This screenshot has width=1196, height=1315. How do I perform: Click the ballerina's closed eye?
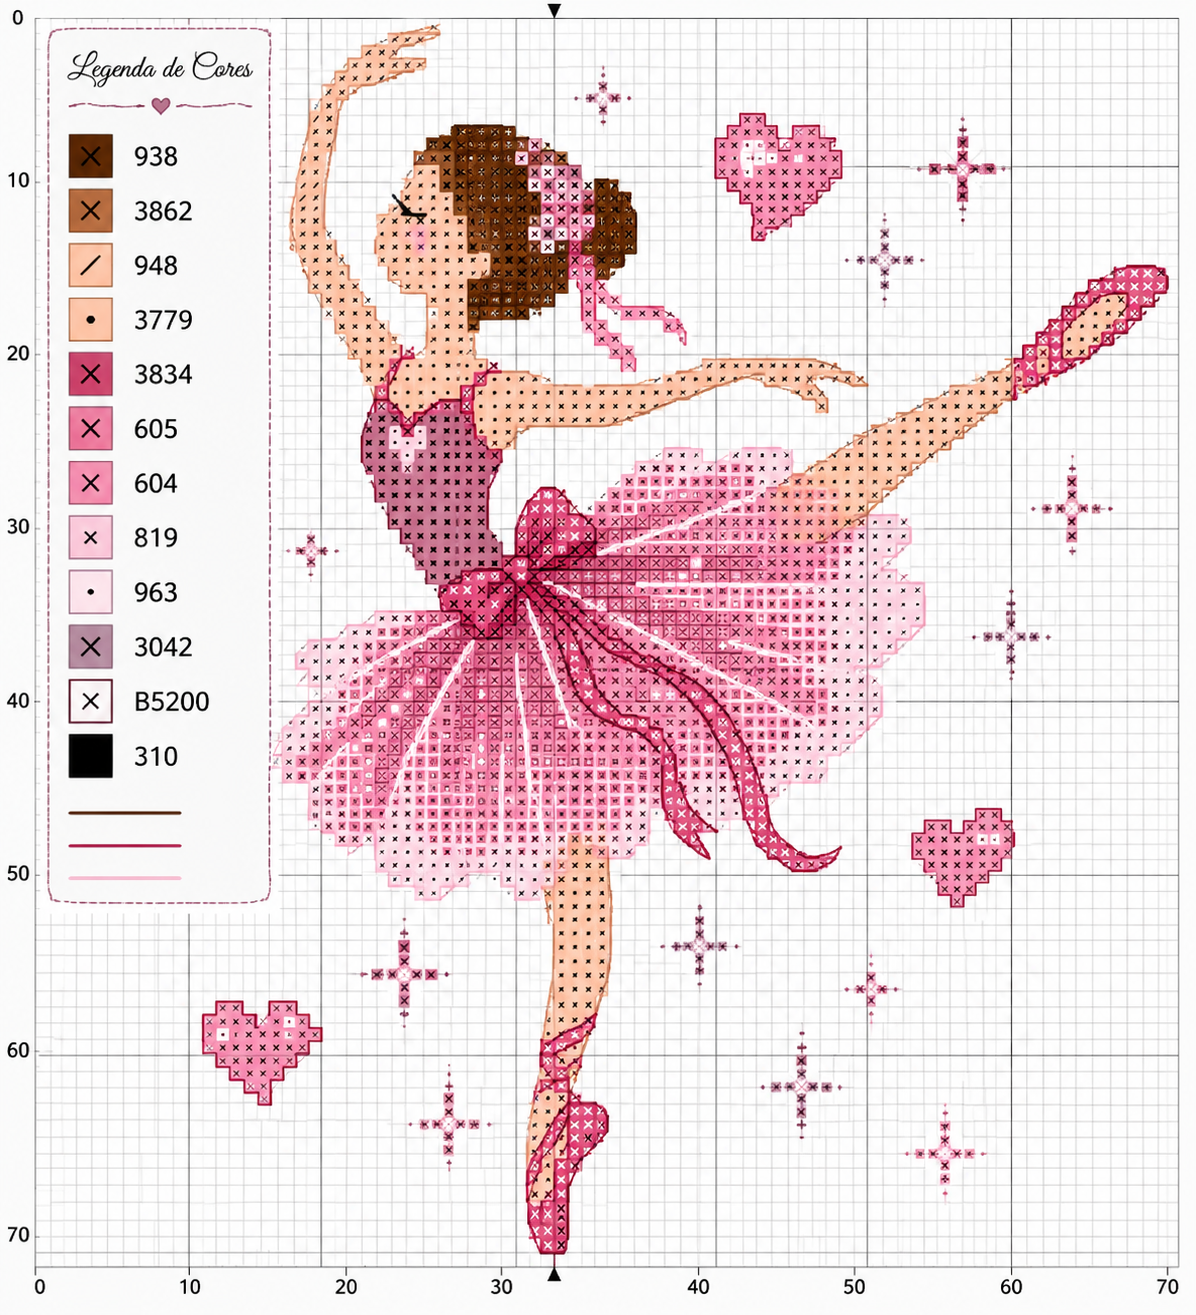[x=407, y=209]
